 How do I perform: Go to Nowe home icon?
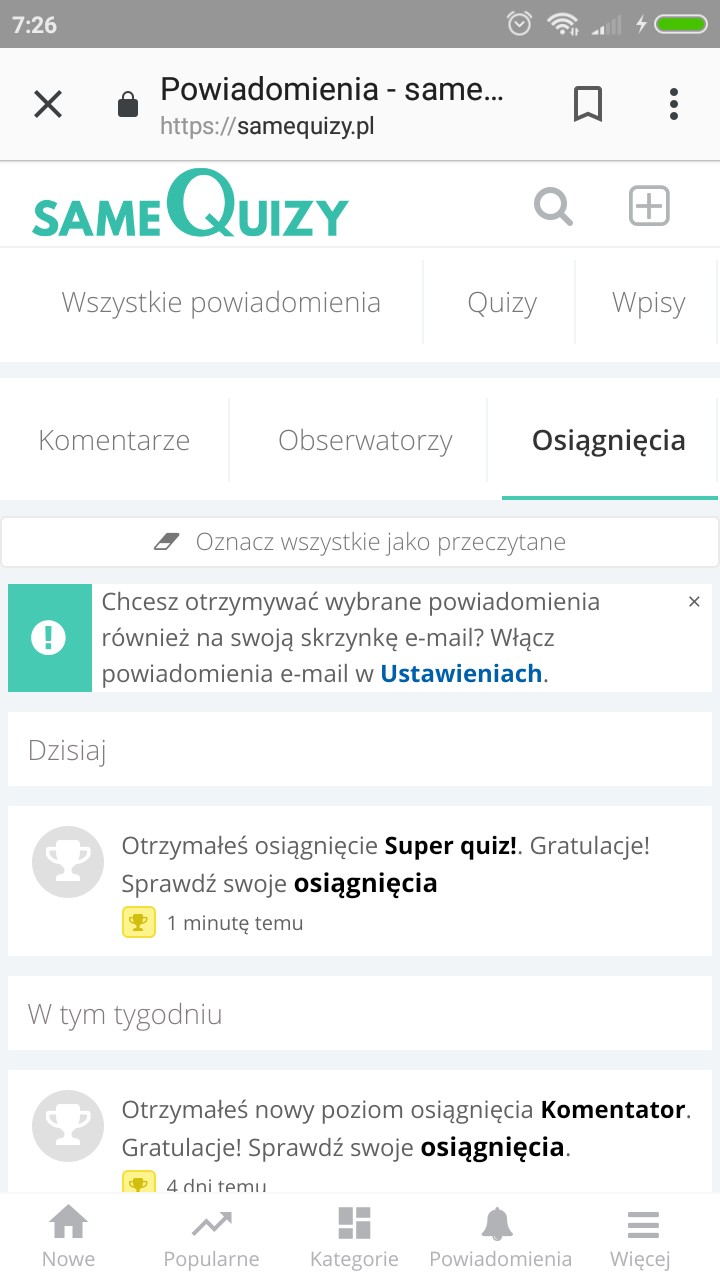(x=69, y=1236)
